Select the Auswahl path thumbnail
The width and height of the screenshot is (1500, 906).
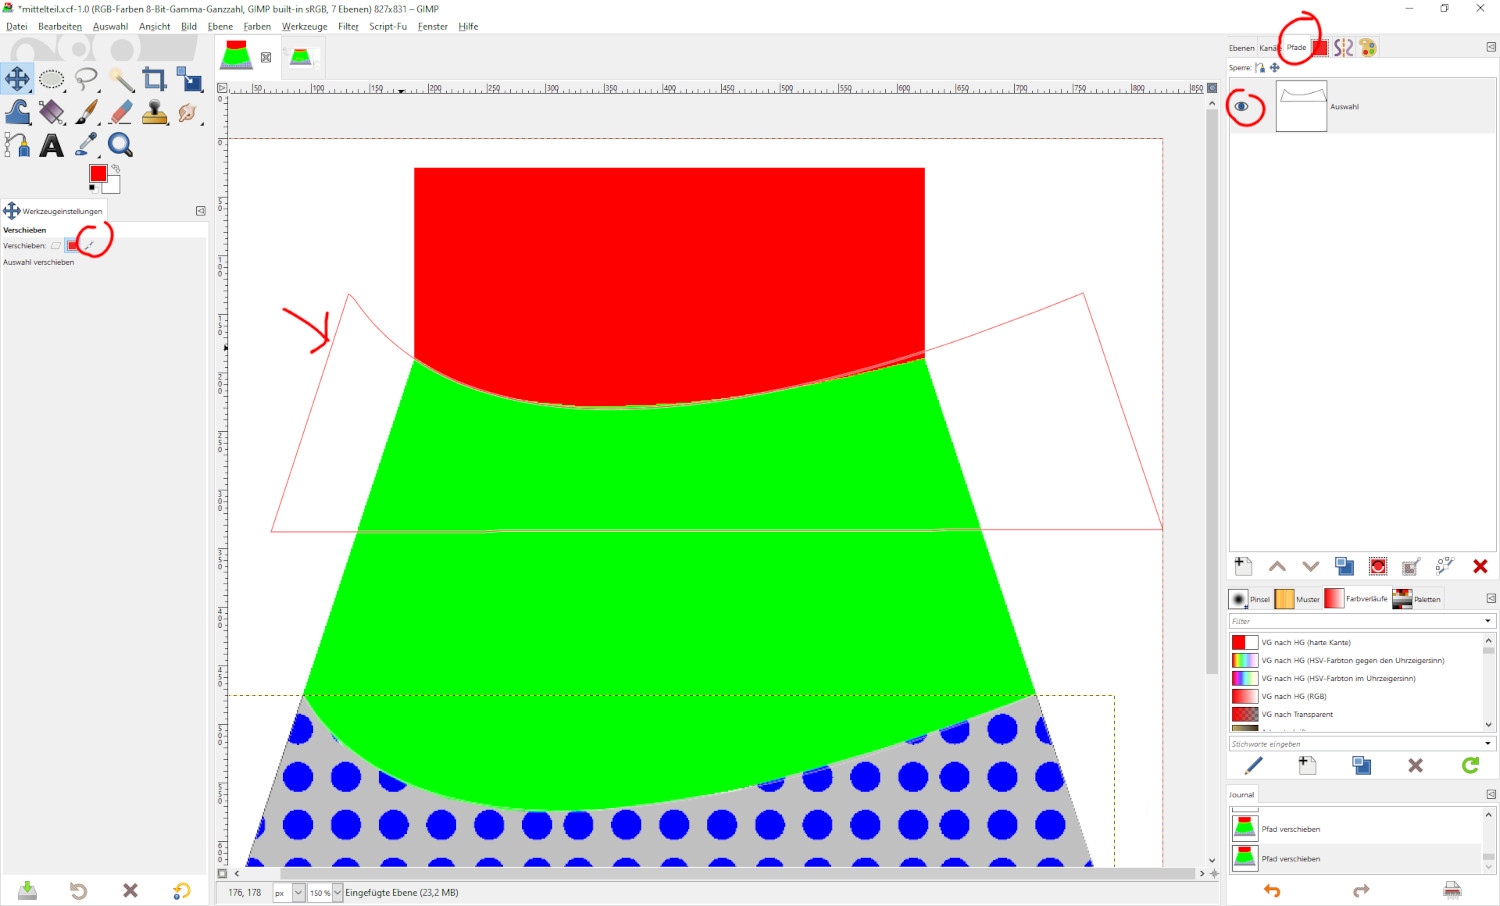[x=1301, y=106]
